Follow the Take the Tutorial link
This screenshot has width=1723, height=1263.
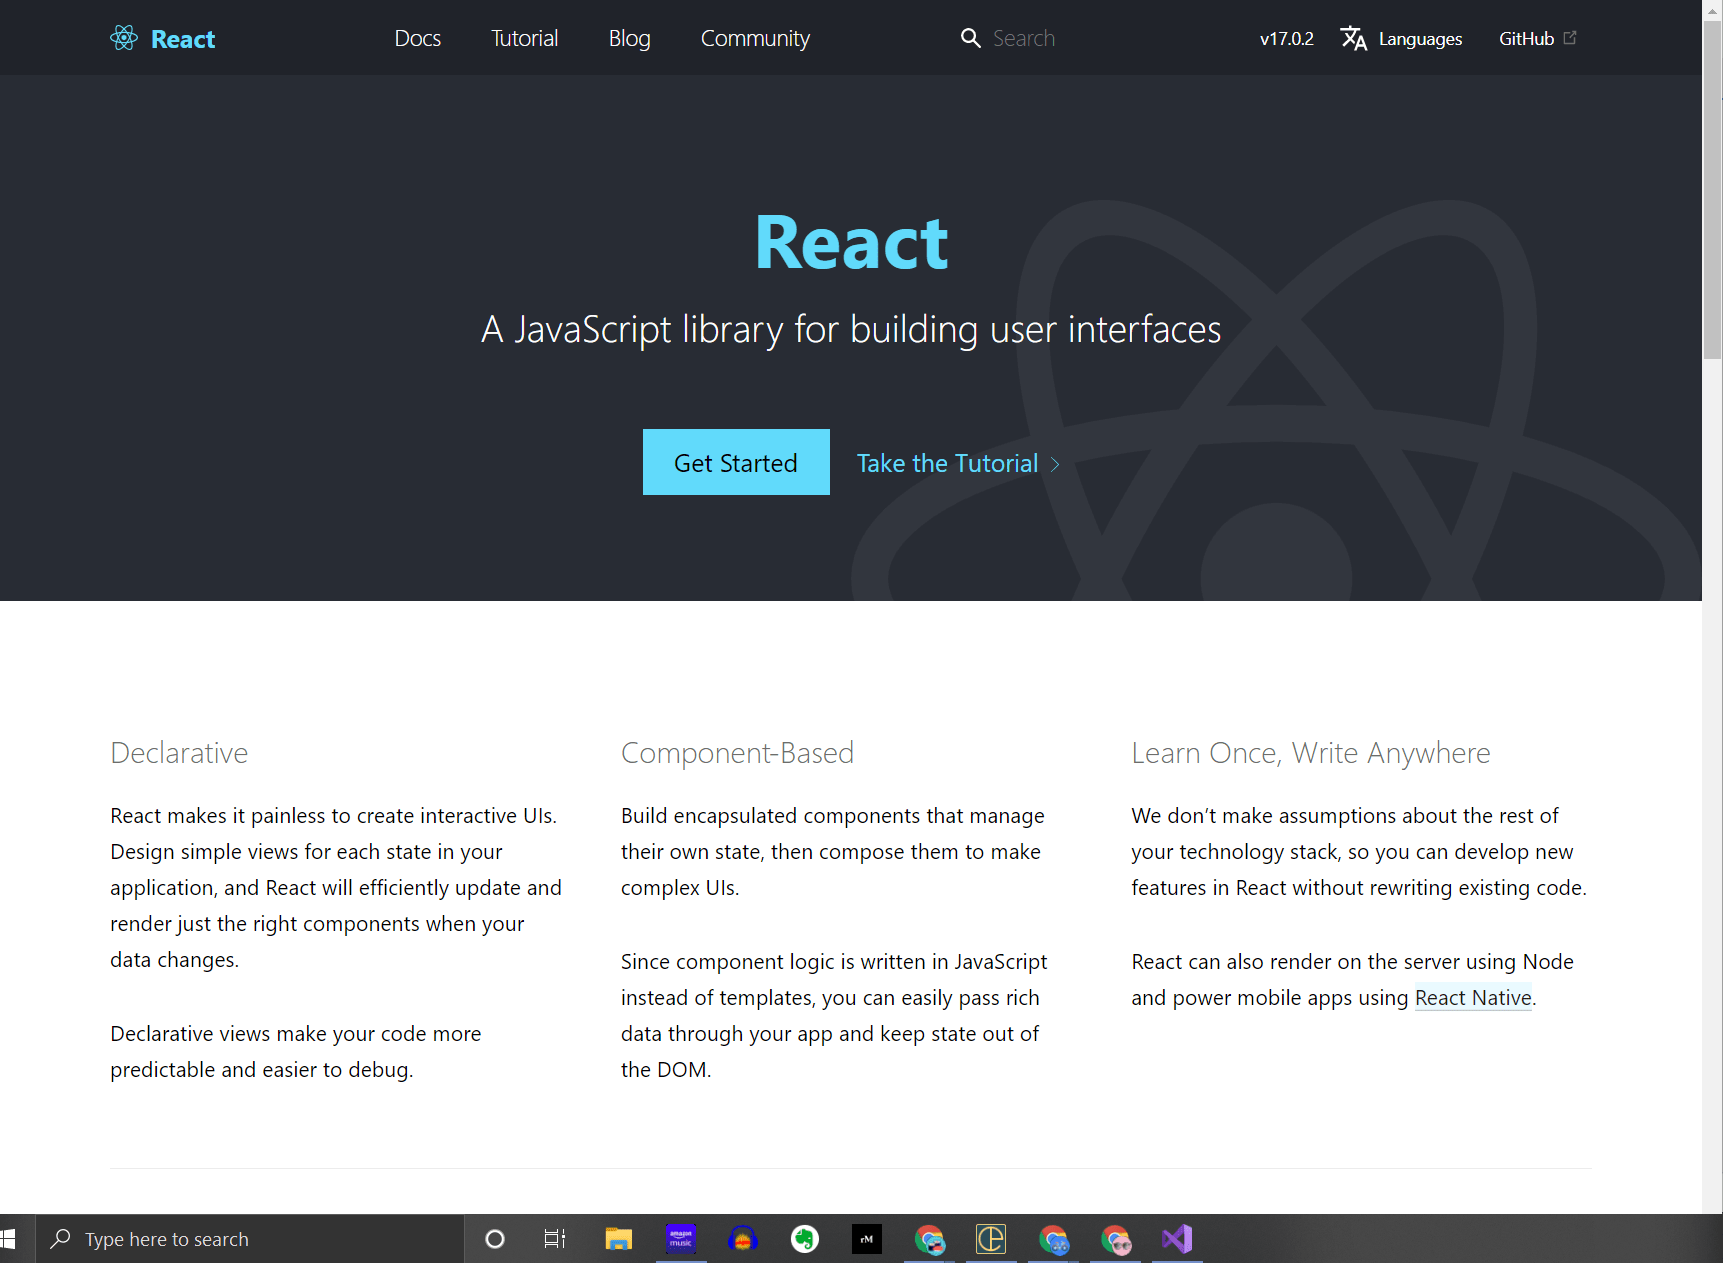pyautogui.click(x=947, y=463)
